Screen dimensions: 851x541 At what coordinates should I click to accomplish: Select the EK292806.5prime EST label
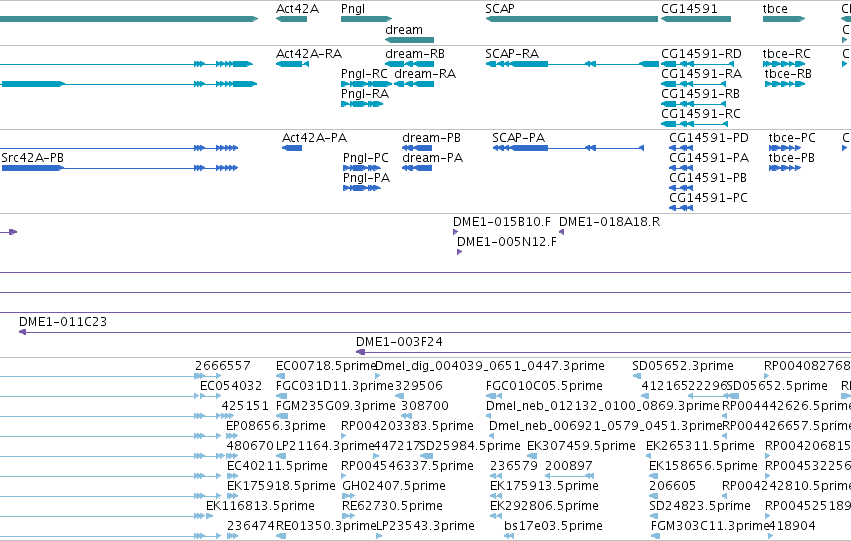tap(544, 507)
